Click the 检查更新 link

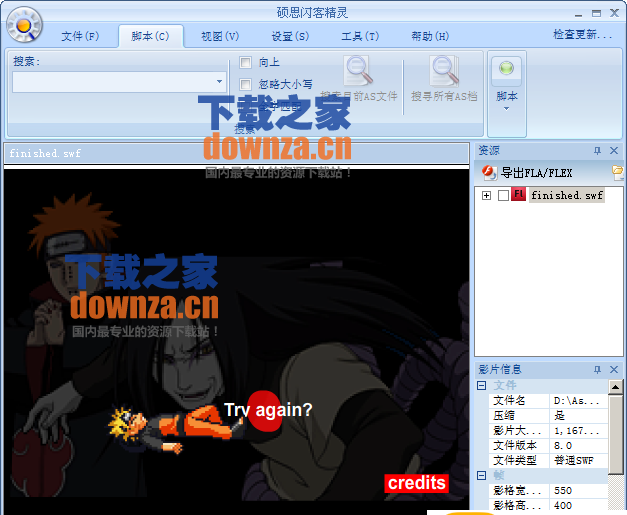582,34
